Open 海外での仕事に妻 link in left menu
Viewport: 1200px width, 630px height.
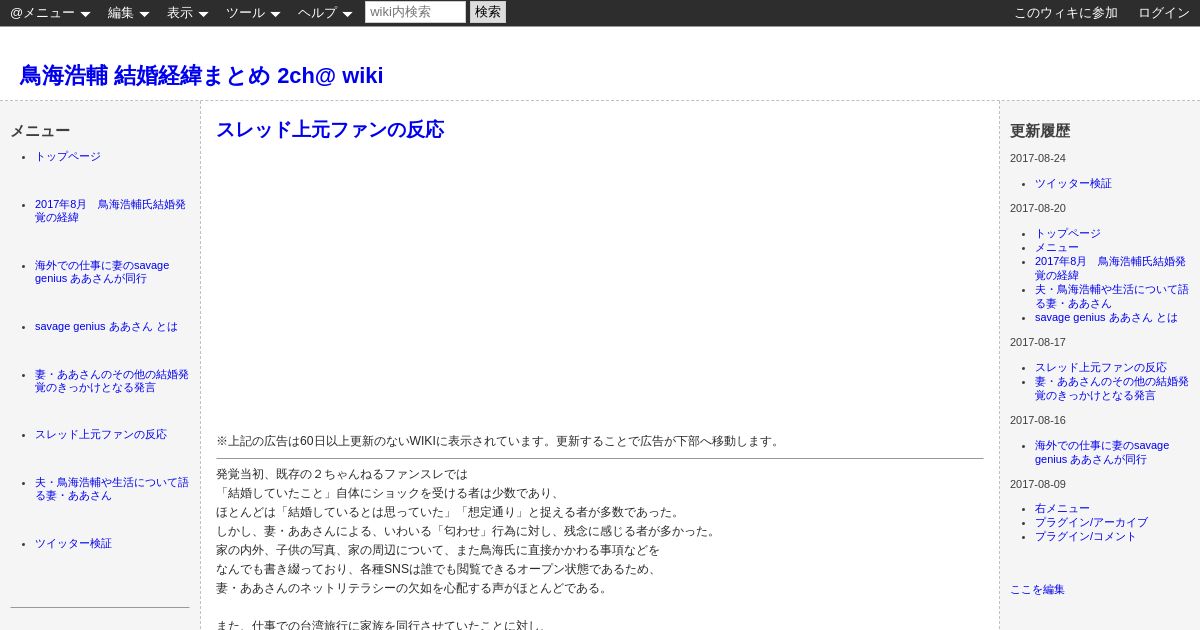pyautogui.click(x=102, y=272)
